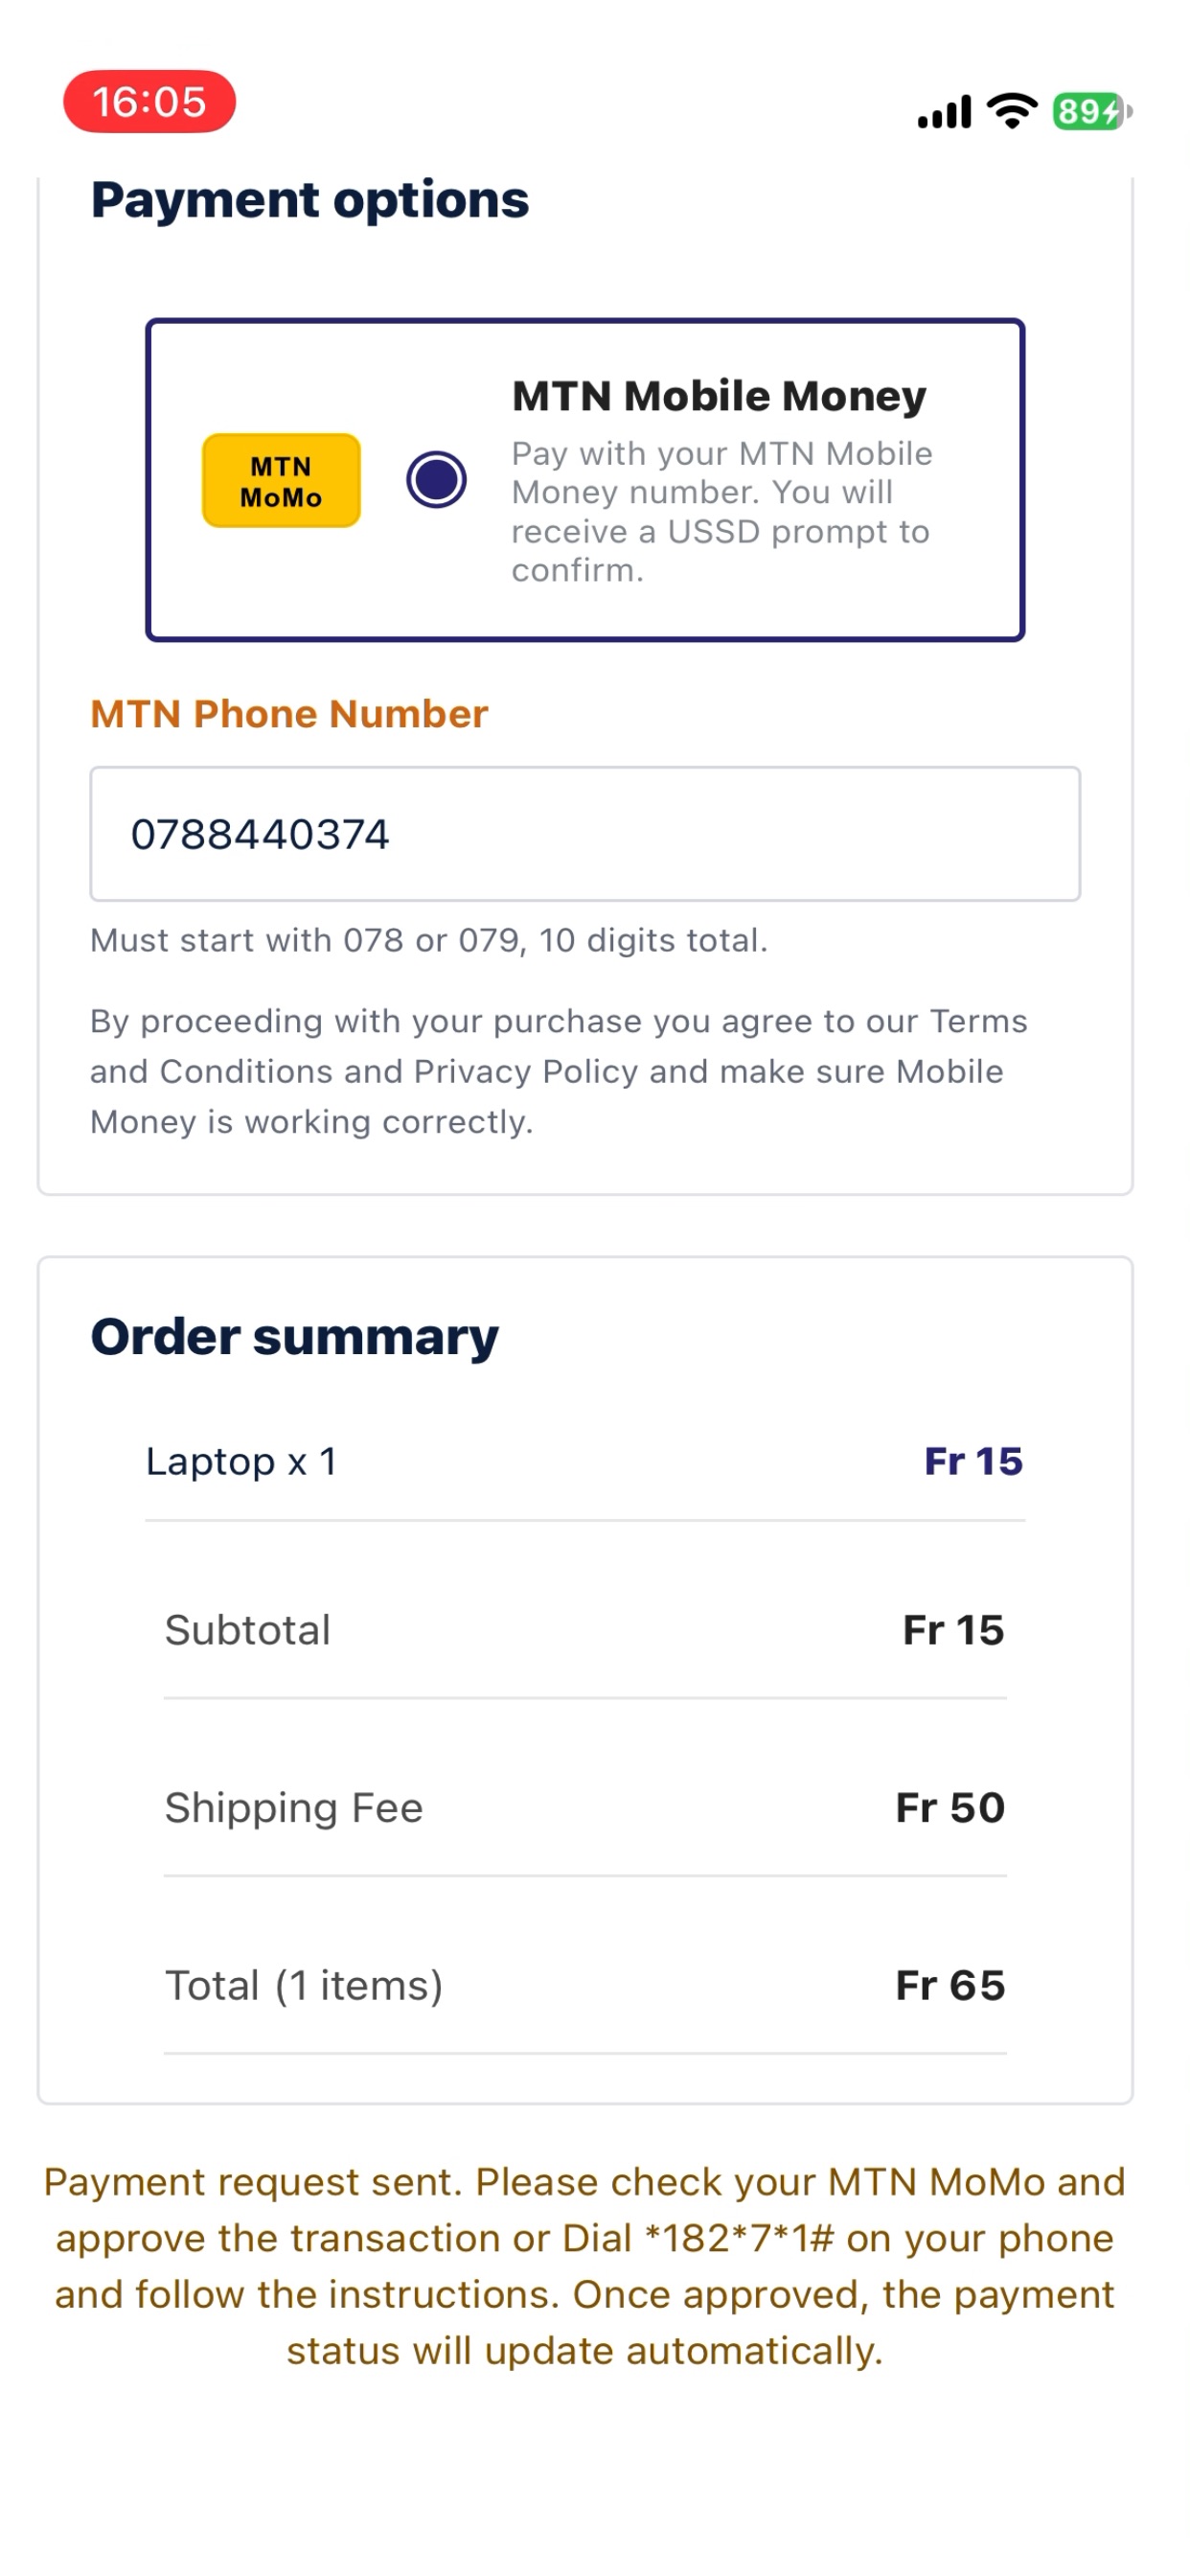Tap the Shipping Fee row
This screenshot has height=2576, width=1190.
point(585,1807)
